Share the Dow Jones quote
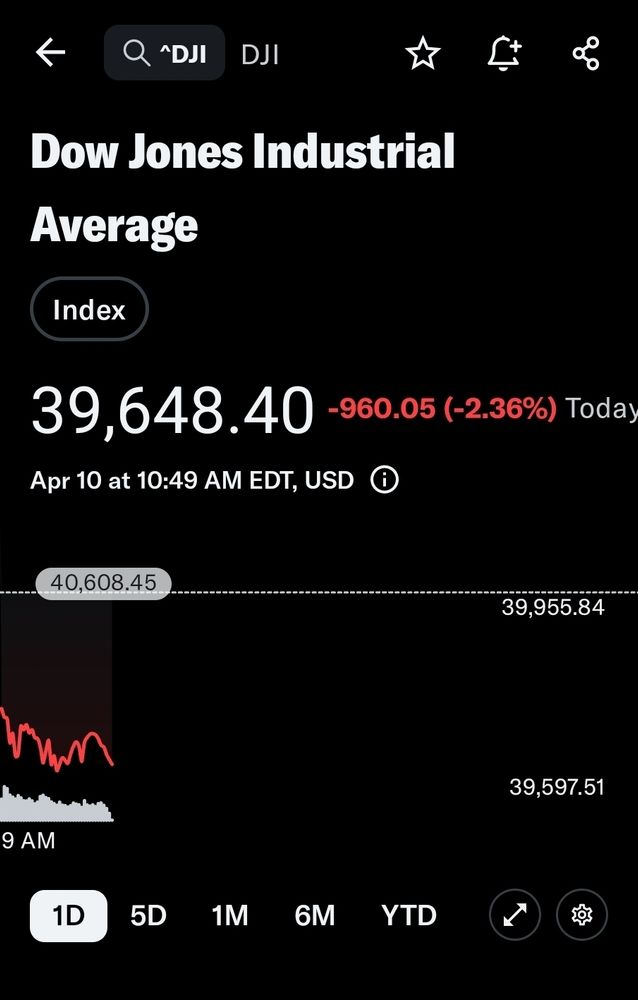The height and width of the screenshot is (1000, 638). (586, 53)
